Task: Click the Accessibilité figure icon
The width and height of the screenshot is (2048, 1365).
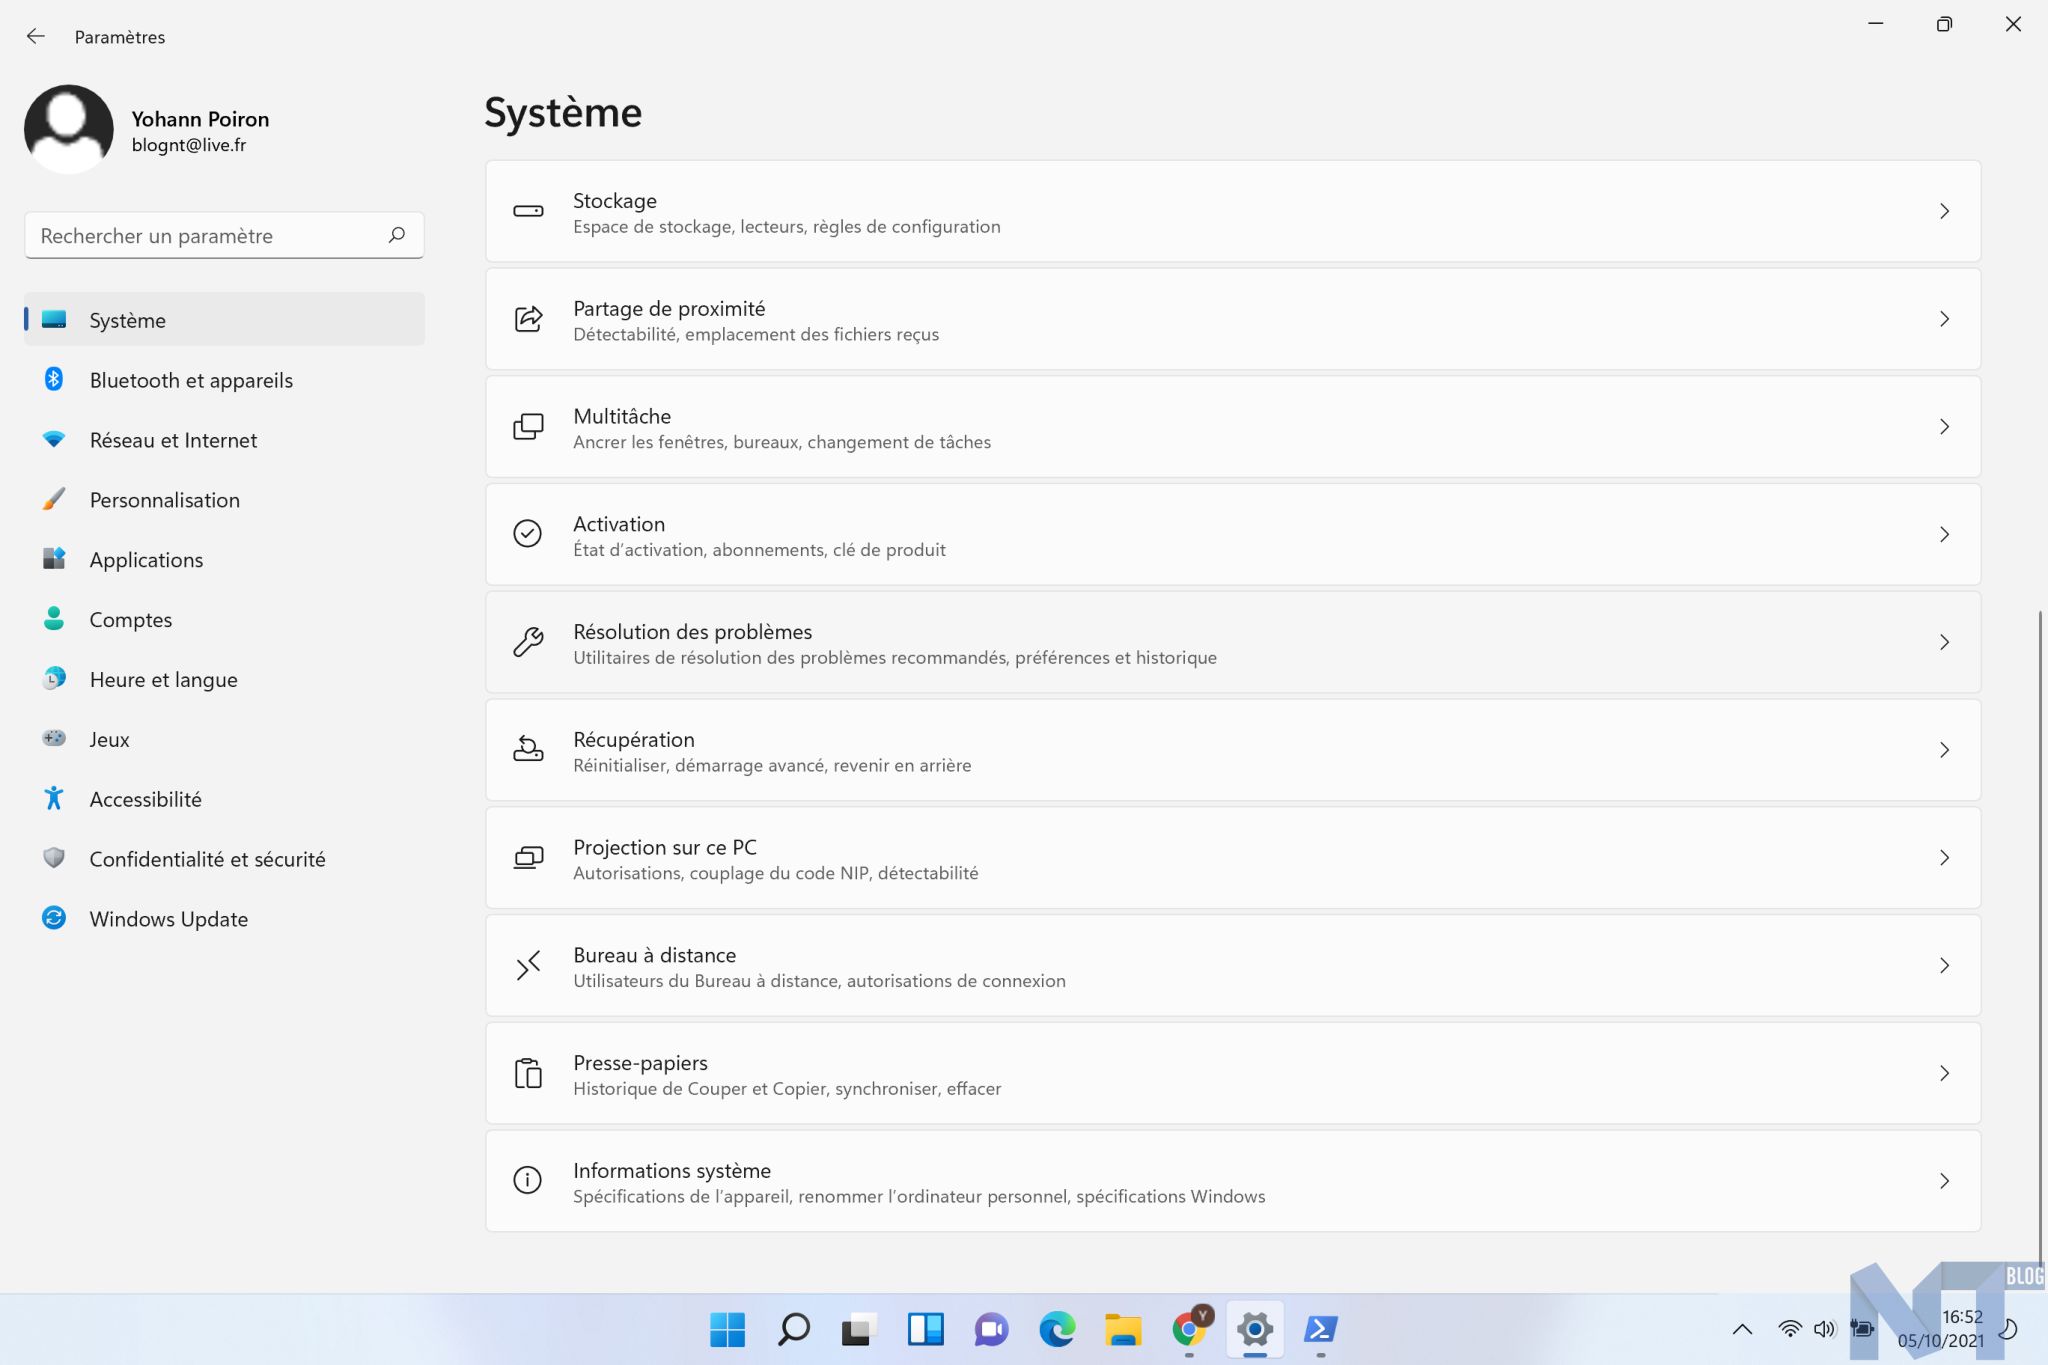Action: pyautogui.click(x=54, y=798)
